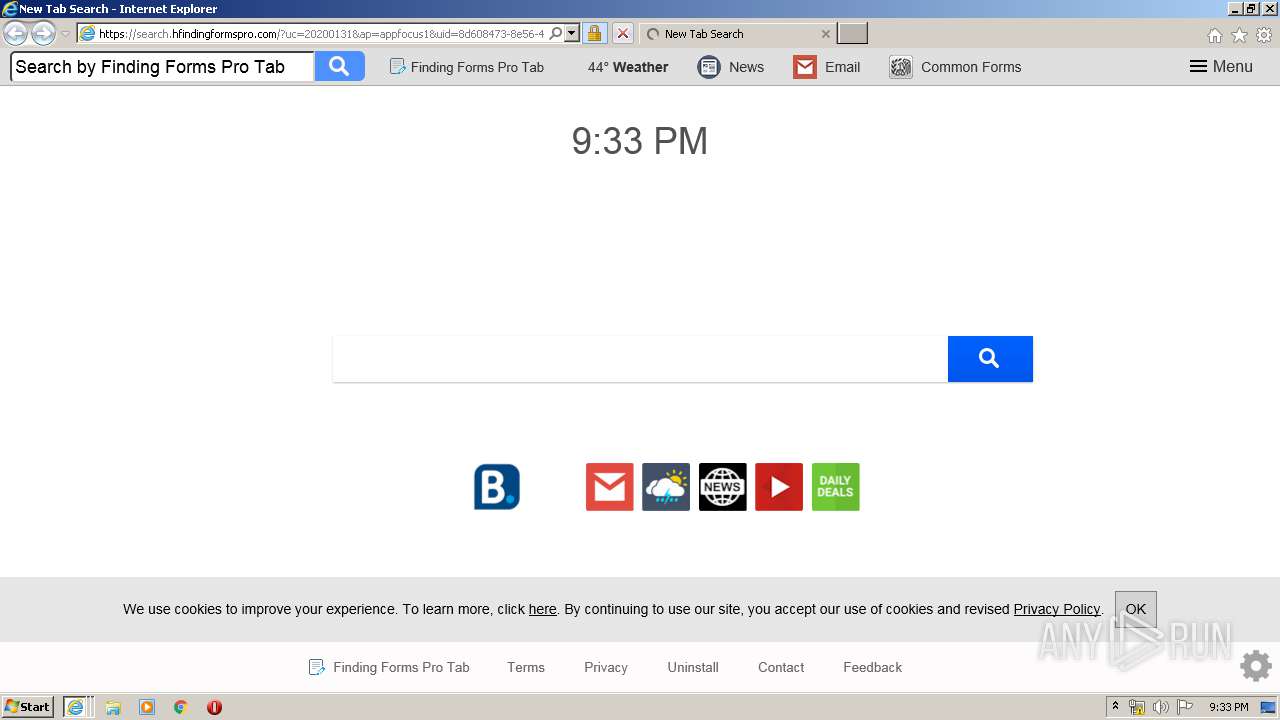The image size is (1280, 720).
Task: Go to the browser Home icon
Action: point(1214,35)
